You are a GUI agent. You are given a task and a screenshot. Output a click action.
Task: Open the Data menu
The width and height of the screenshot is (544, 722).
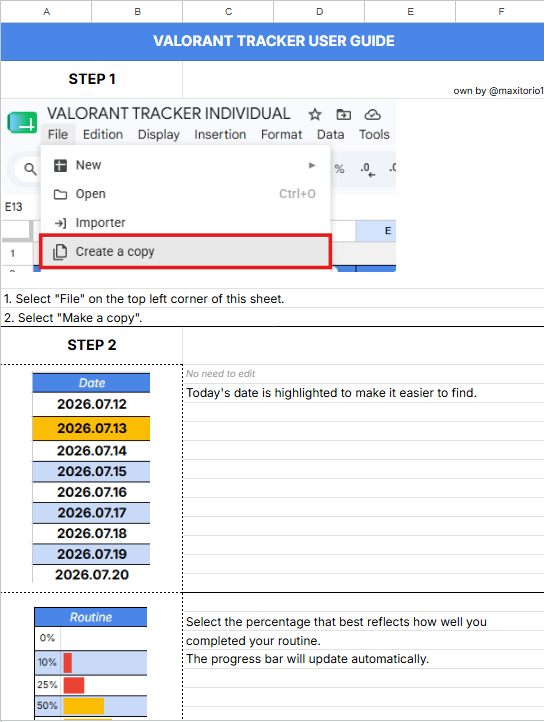330,134
